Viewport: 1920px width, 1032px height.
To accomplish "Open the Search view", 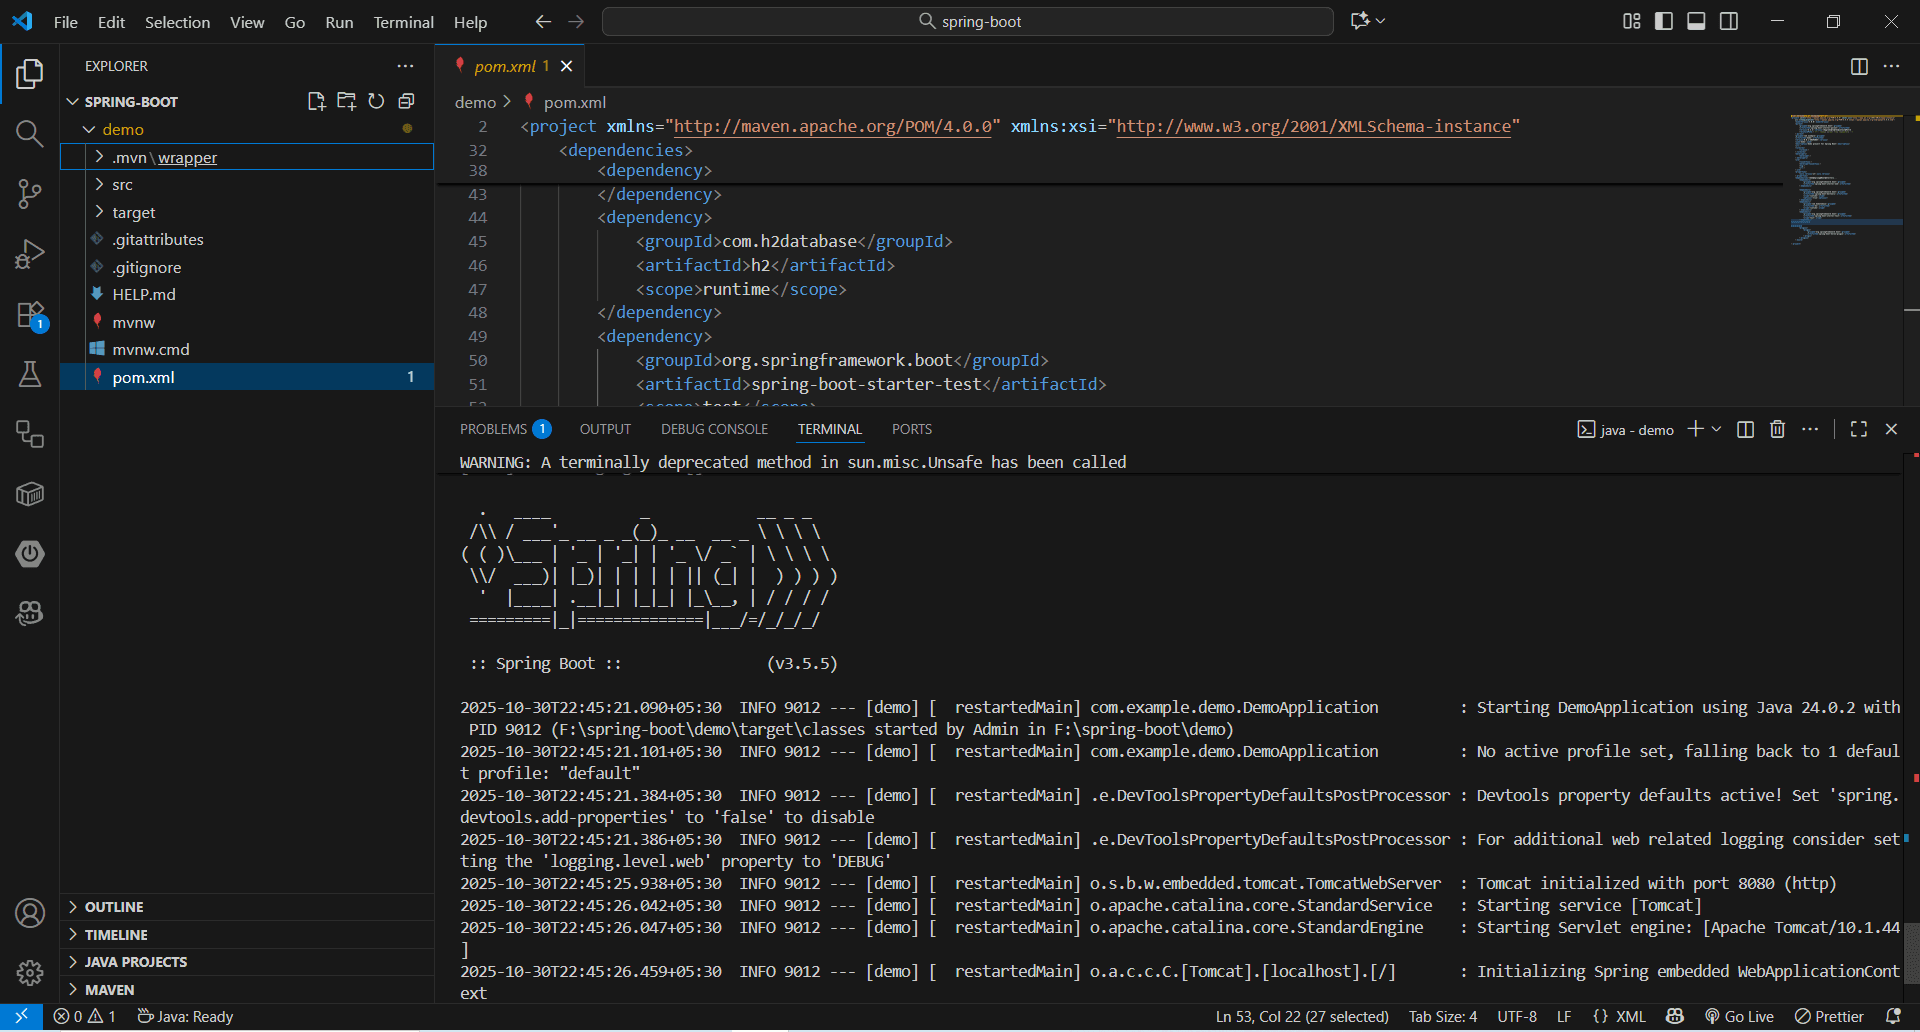I will (x=30, y=134).
